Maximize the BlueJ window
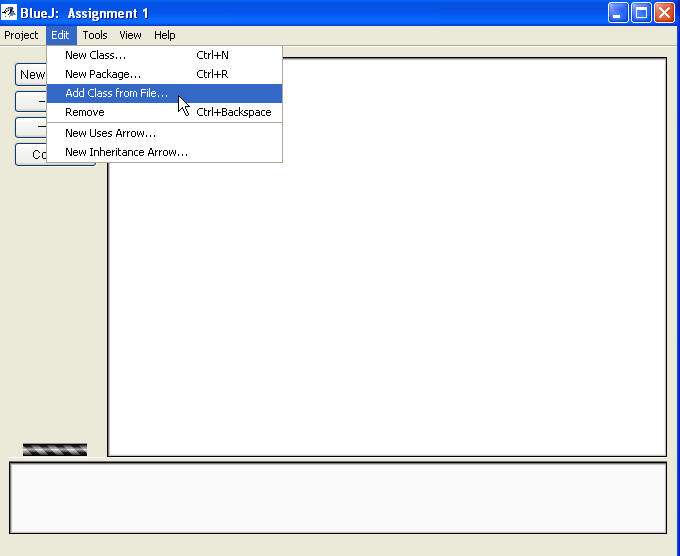The width and height of the screenshot is (680, 556). tap(641, 13)
